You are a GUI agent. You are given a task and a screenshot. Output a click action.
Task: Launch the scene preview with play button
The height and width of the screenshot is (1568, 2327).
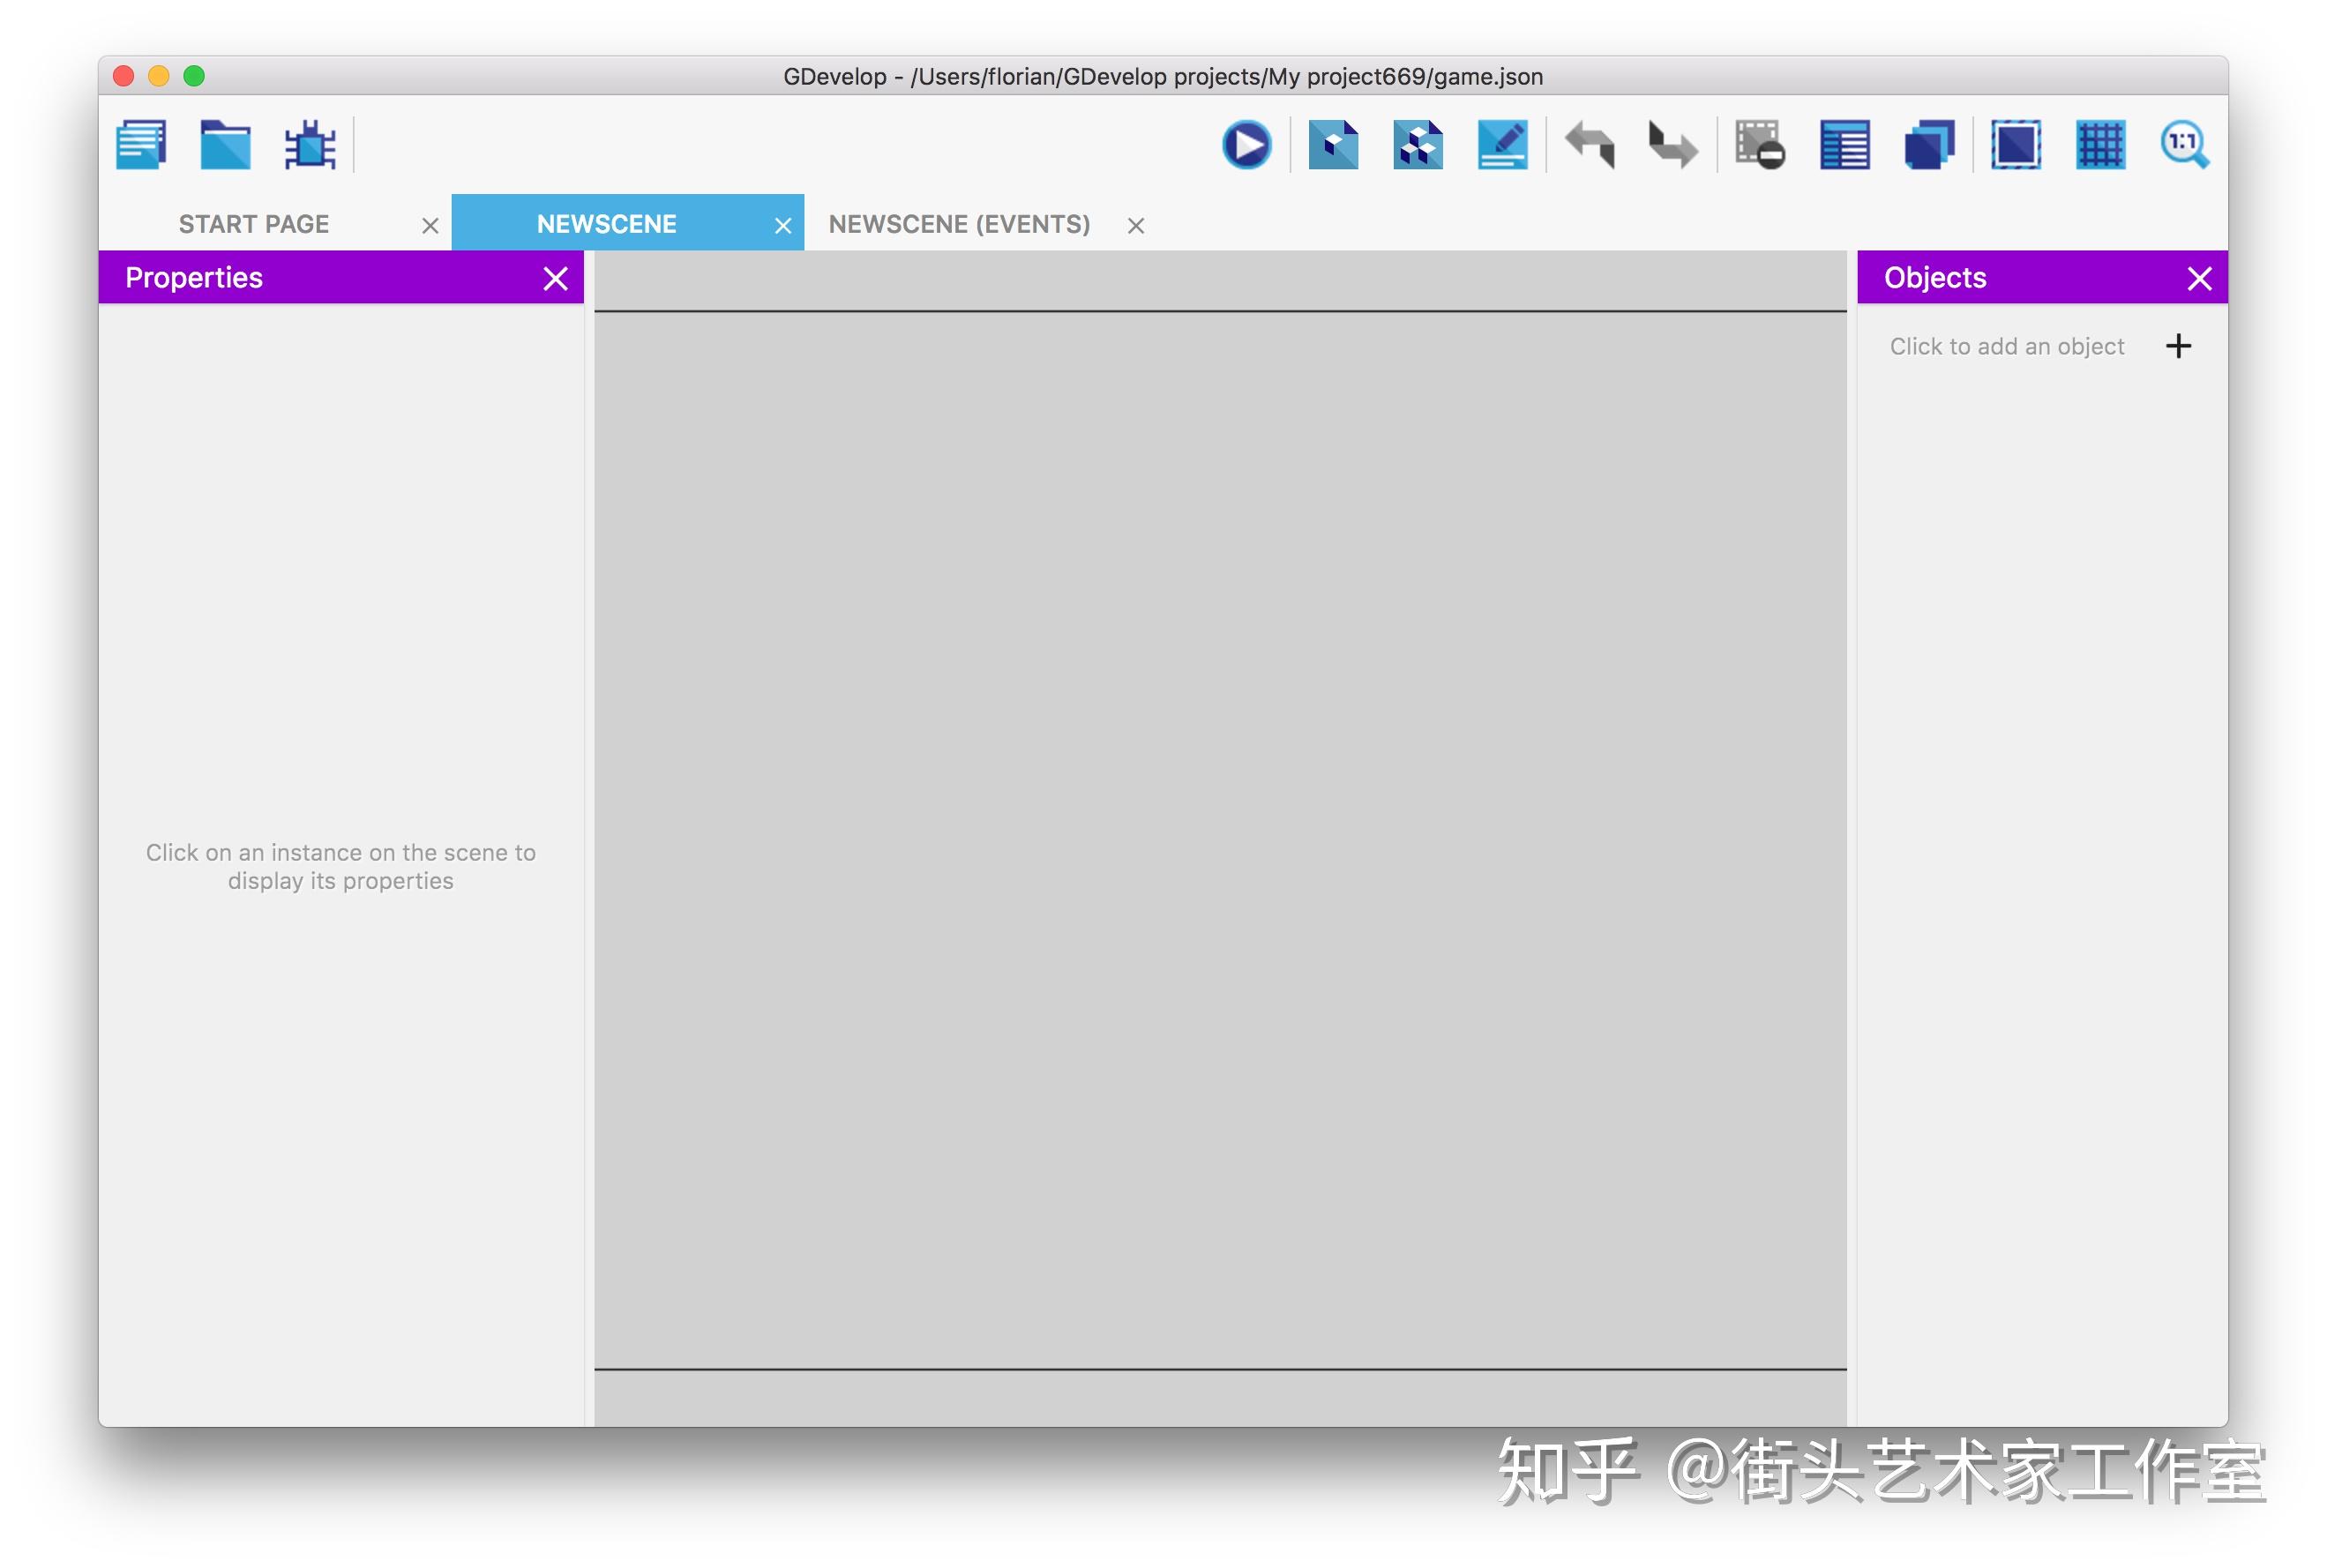(1246, 145)
